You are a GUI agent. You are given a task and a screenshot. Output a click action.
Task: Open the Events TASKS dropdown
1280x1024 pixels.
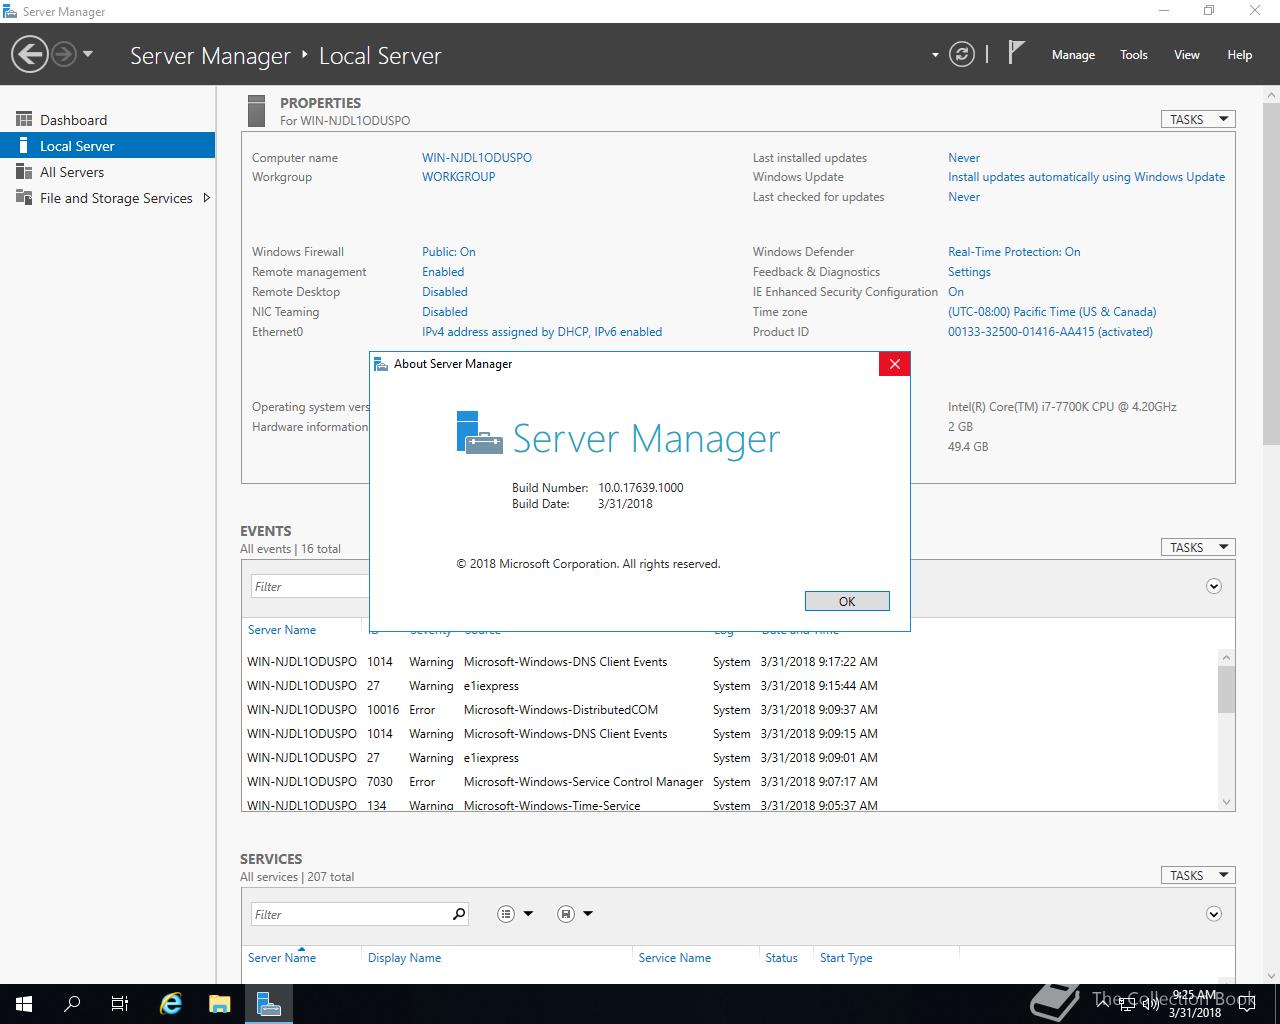click(1198, 547)
